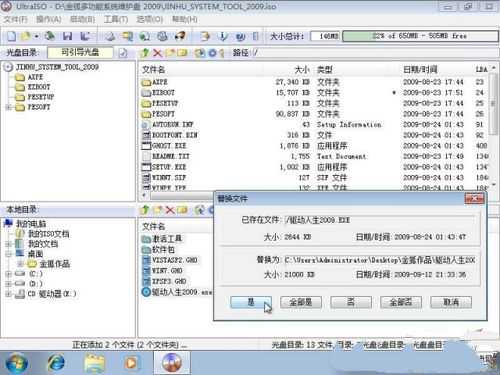Click red X delete in local pane toolbar
This screenshot has width=500, height=375.
click(170, 210)
